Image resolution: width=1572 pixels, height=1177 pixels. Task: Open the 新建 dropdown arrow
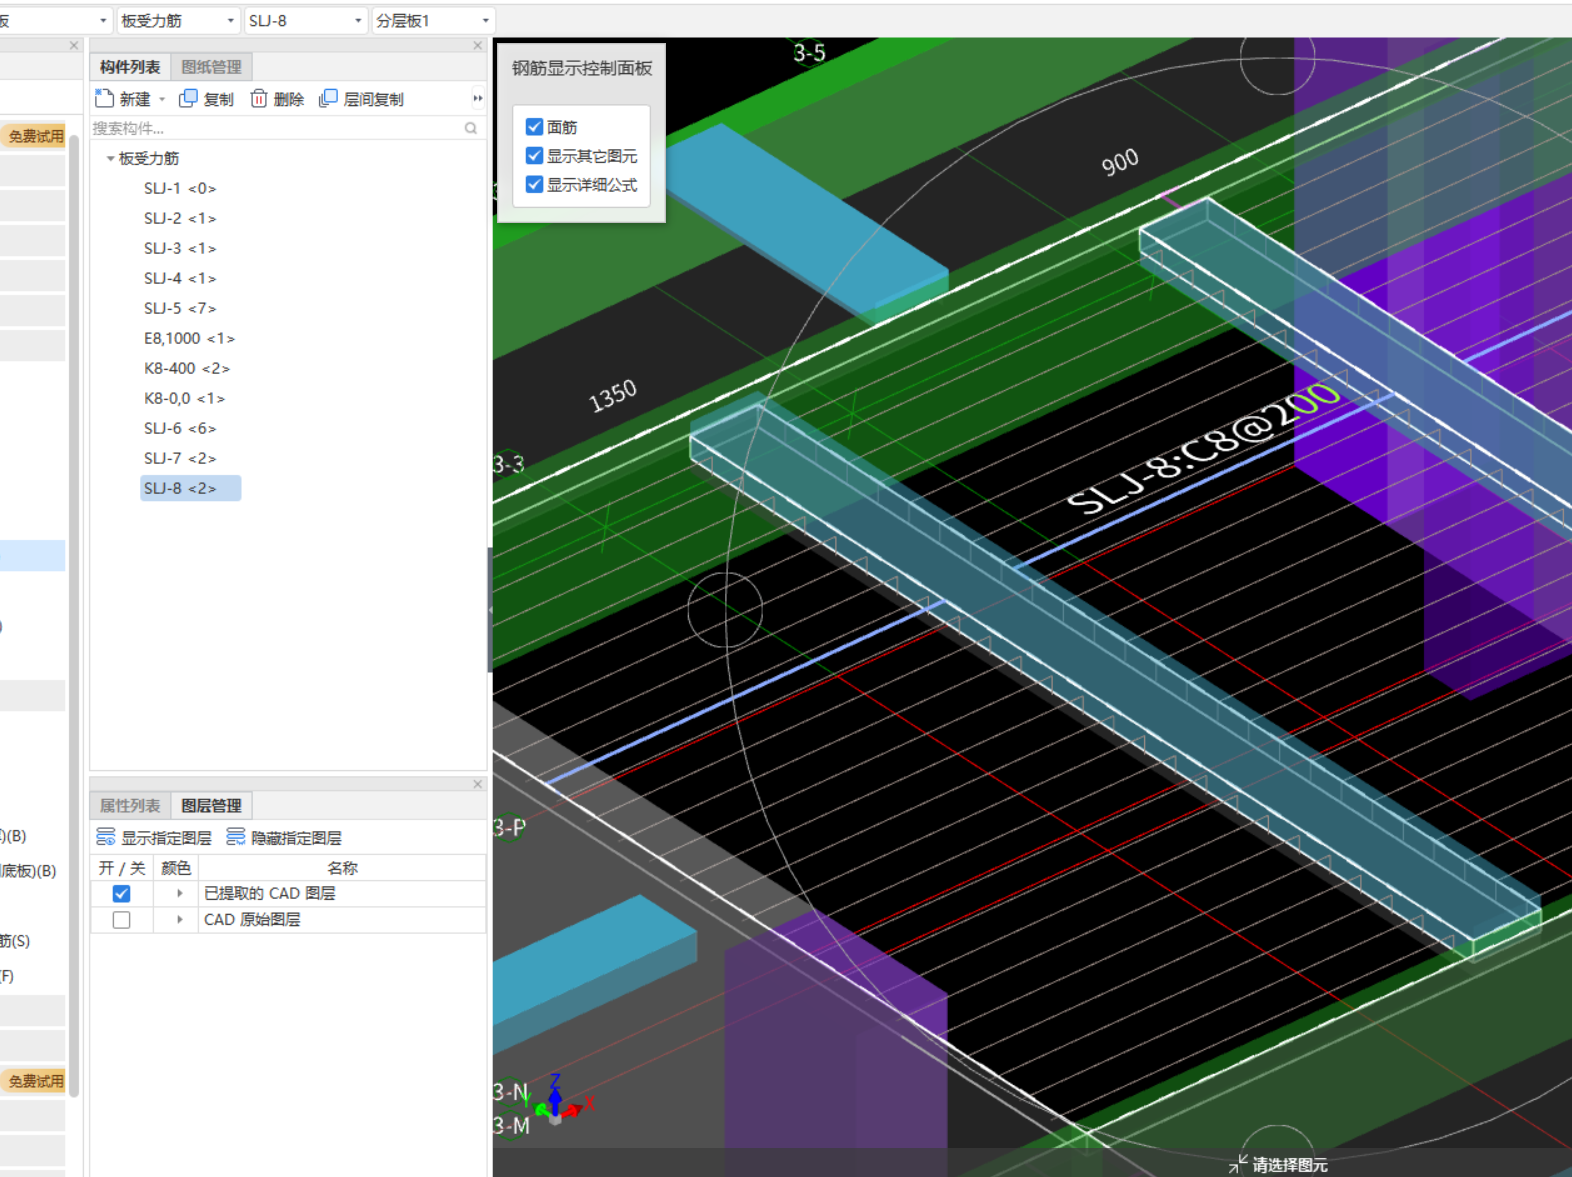pyautogui.click(x=162, y=99)
